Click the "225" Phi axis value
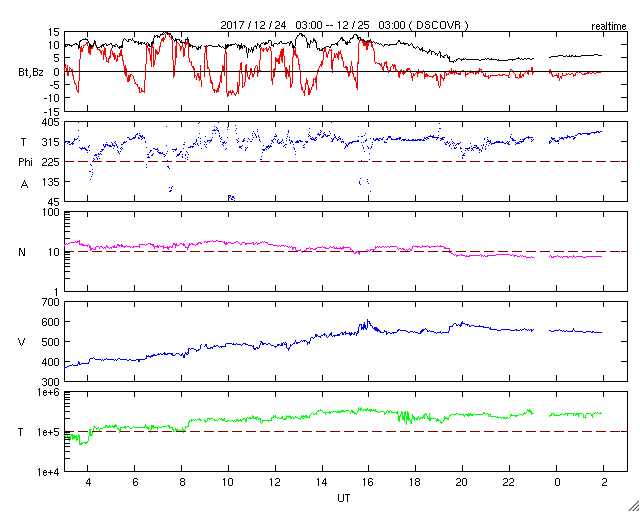Screen dimensions: 640x512 point(51,162)
